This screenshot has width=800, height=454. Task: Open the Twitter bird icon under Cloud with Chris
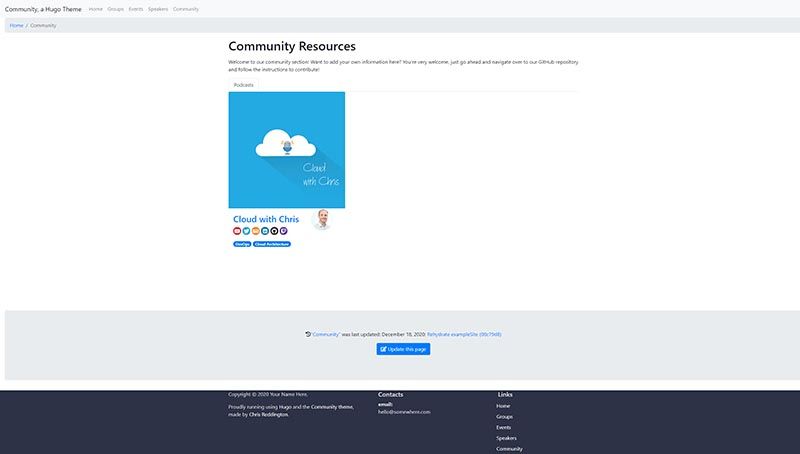246,231
